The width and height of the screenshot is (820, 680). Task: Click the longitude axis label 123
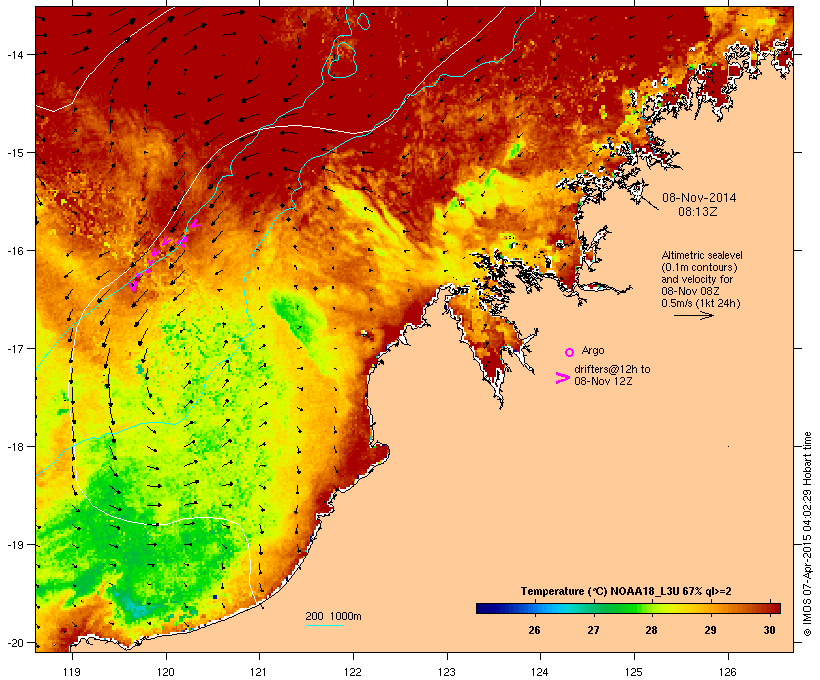click(x=447, y=672)
